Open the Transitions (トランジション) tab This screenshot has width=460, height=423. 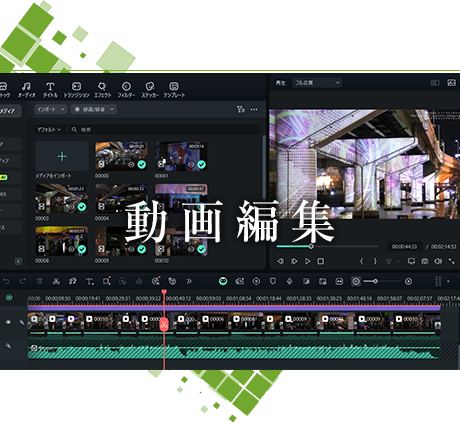(x=76, y=90)
